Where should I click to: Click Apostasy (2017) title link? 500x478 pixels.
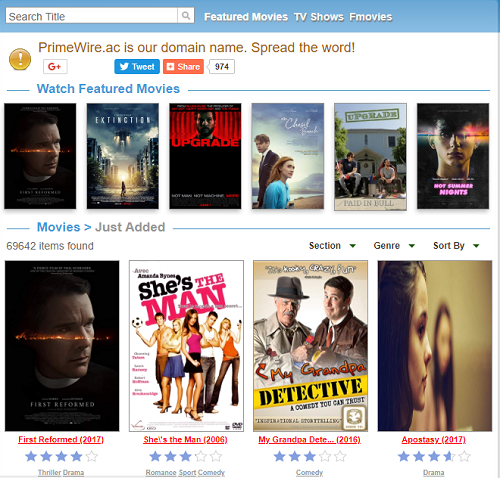434,440
